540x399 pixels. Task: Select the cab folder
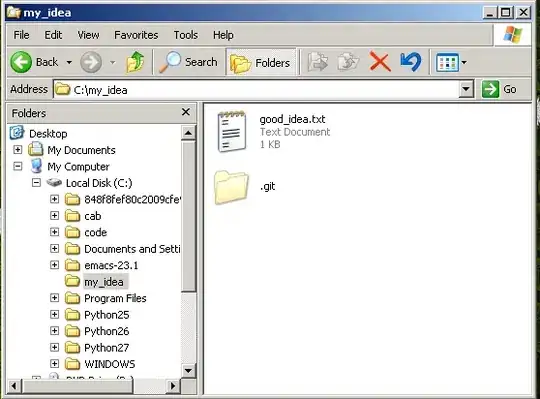pos(93,216)
